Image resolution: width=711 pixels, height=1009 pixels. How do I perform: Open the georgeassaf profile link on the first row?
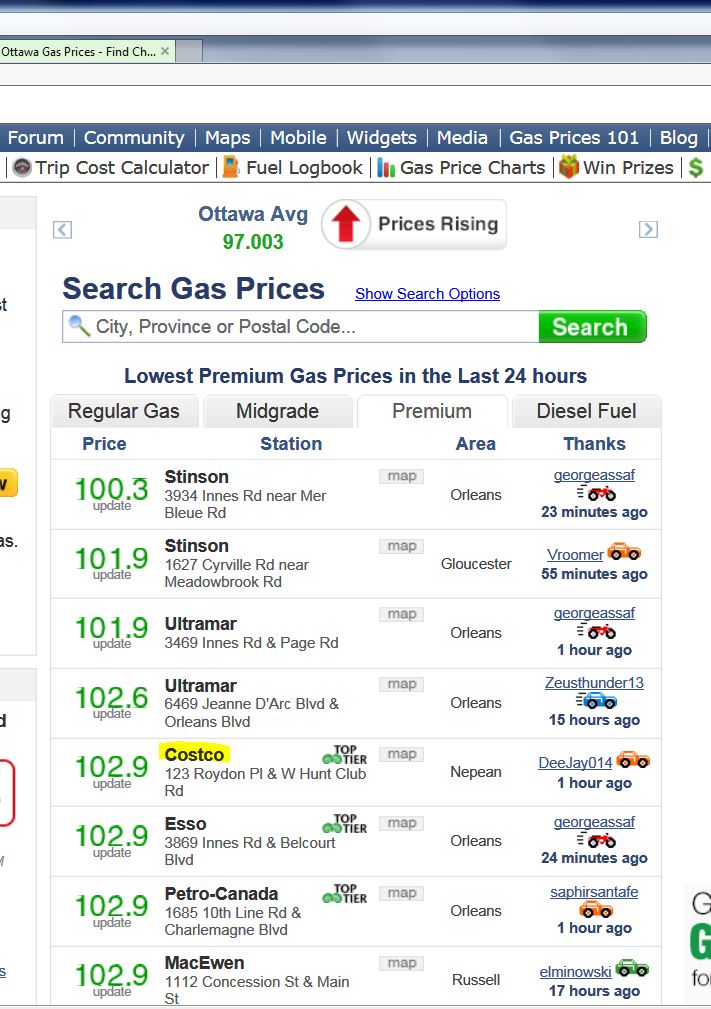(594, 475)
